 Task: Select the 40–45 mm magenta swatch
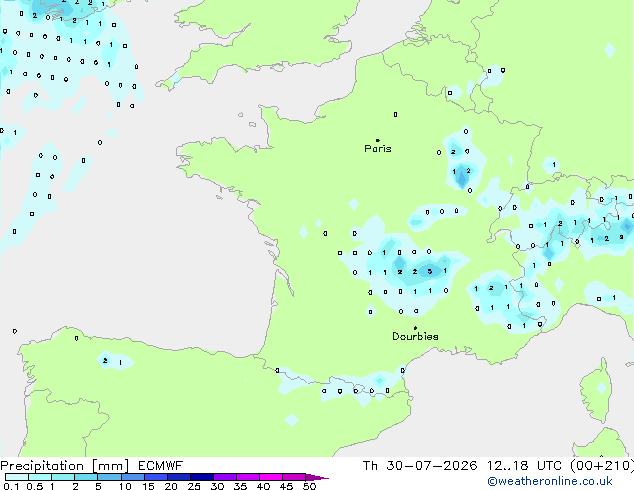(x=271, y=477)
